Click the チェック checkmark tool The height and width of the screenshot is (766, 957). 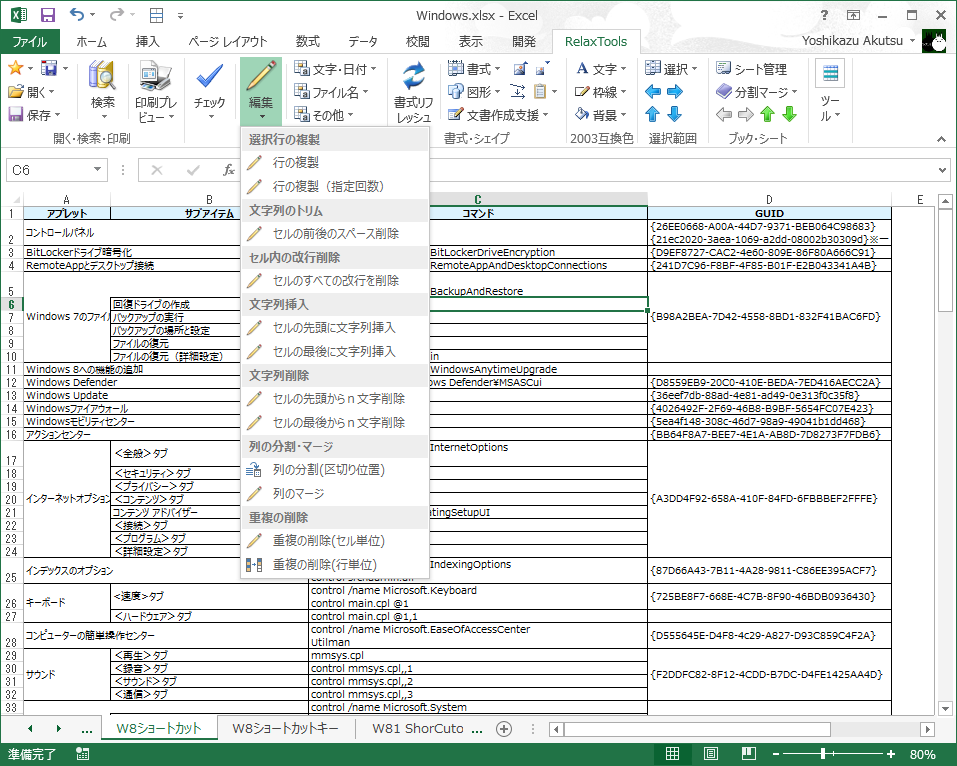click(209, 89)
